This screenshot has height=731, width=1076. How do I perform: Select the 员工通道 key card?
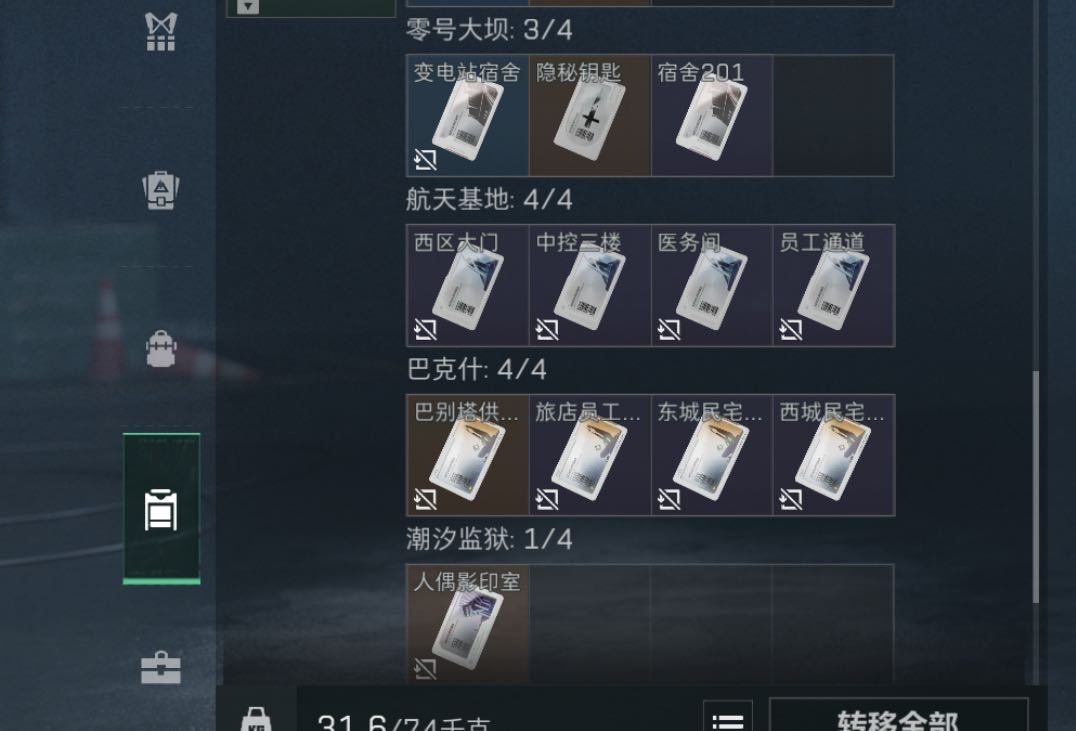click(x=834, y=286)
